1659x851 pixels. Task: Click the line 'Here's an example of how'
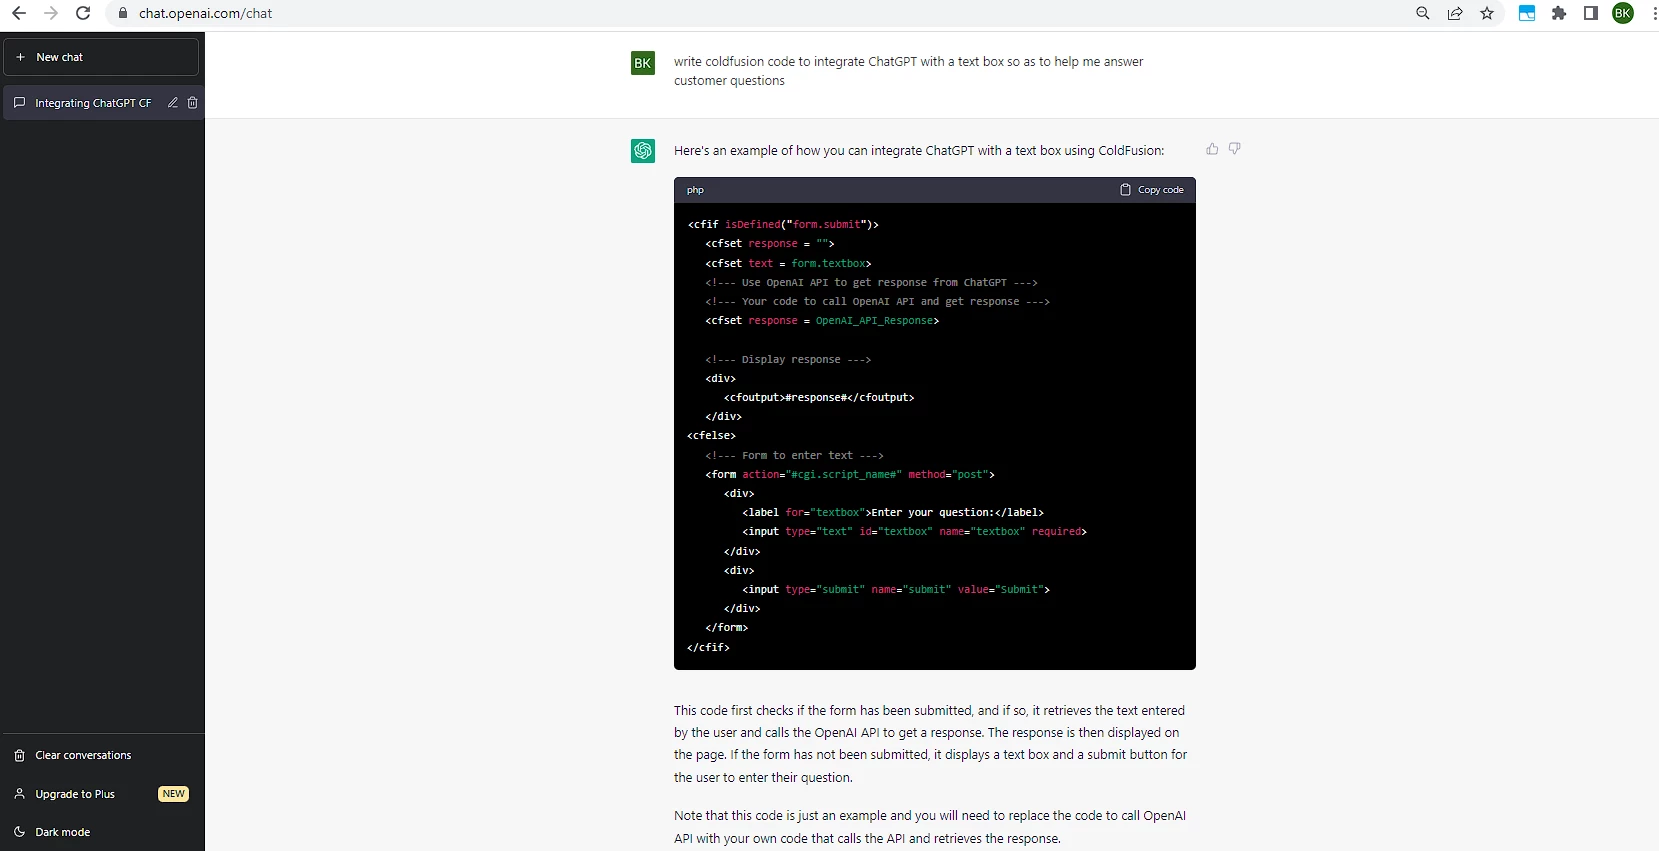(919, 151)
